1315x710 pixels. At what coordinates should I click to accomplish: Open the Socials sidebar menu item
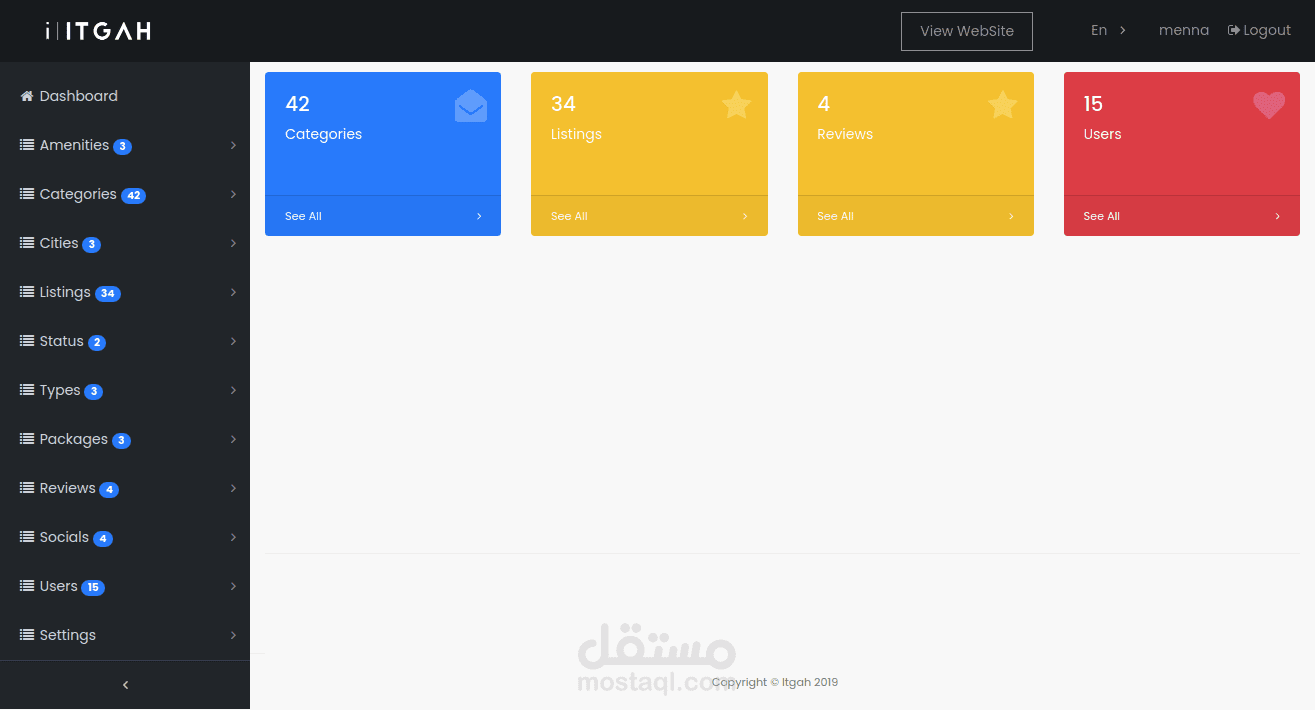[x=125, y=537]
